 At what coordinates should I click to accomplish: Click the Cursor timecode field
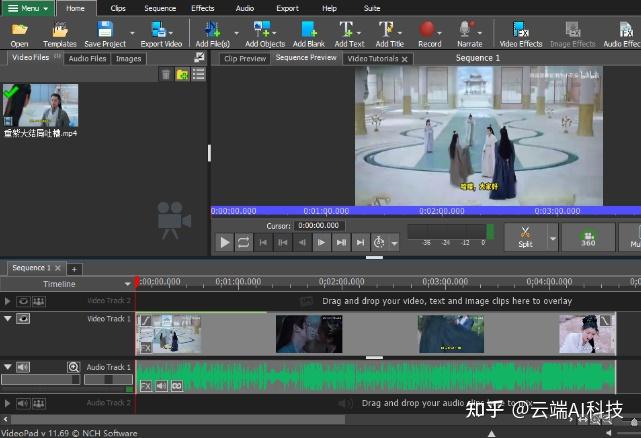319,225
